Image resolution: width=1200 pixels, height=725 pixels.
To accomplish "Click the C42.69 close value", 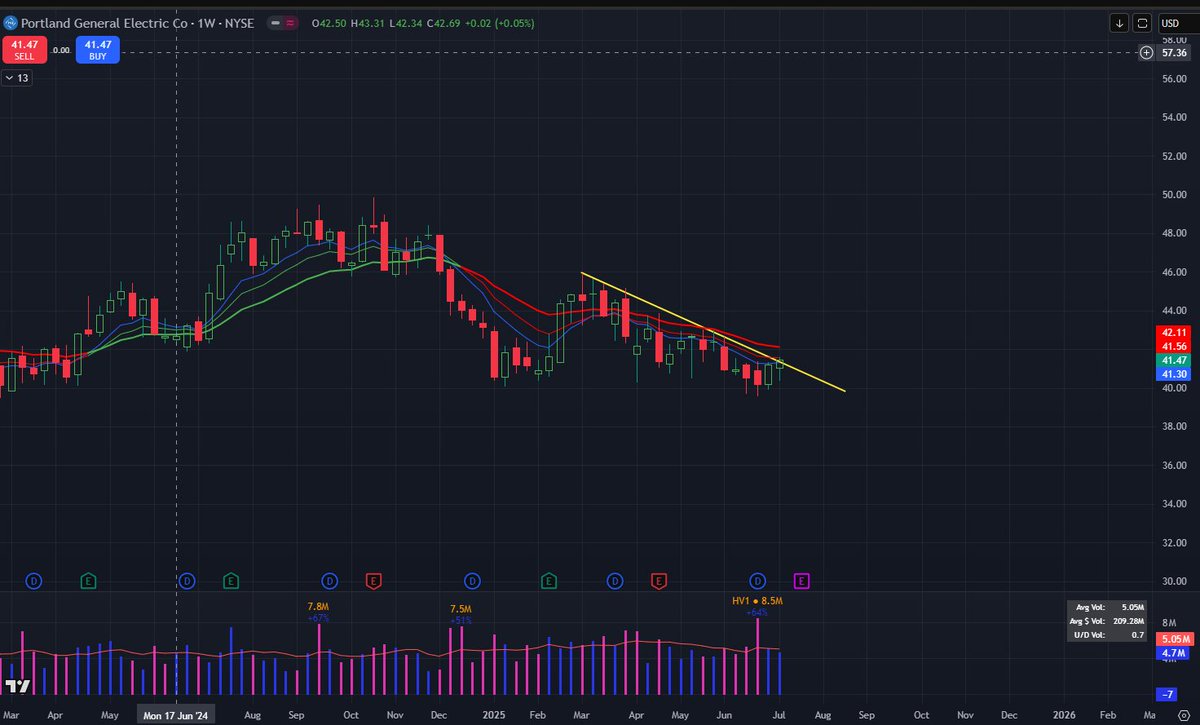I will tap(446, 23).
